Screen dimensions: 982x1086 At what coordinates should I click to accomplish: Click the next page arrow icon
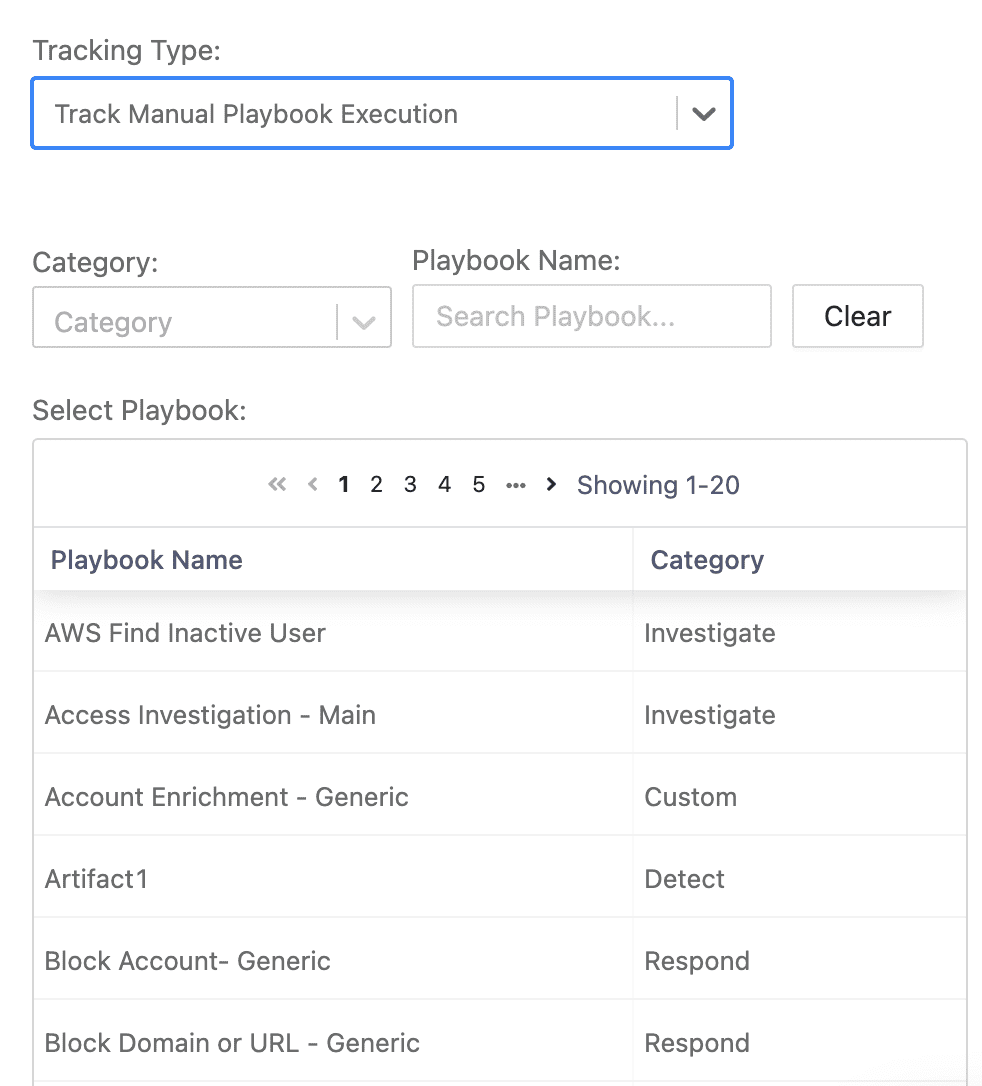[x=551, y=484]
